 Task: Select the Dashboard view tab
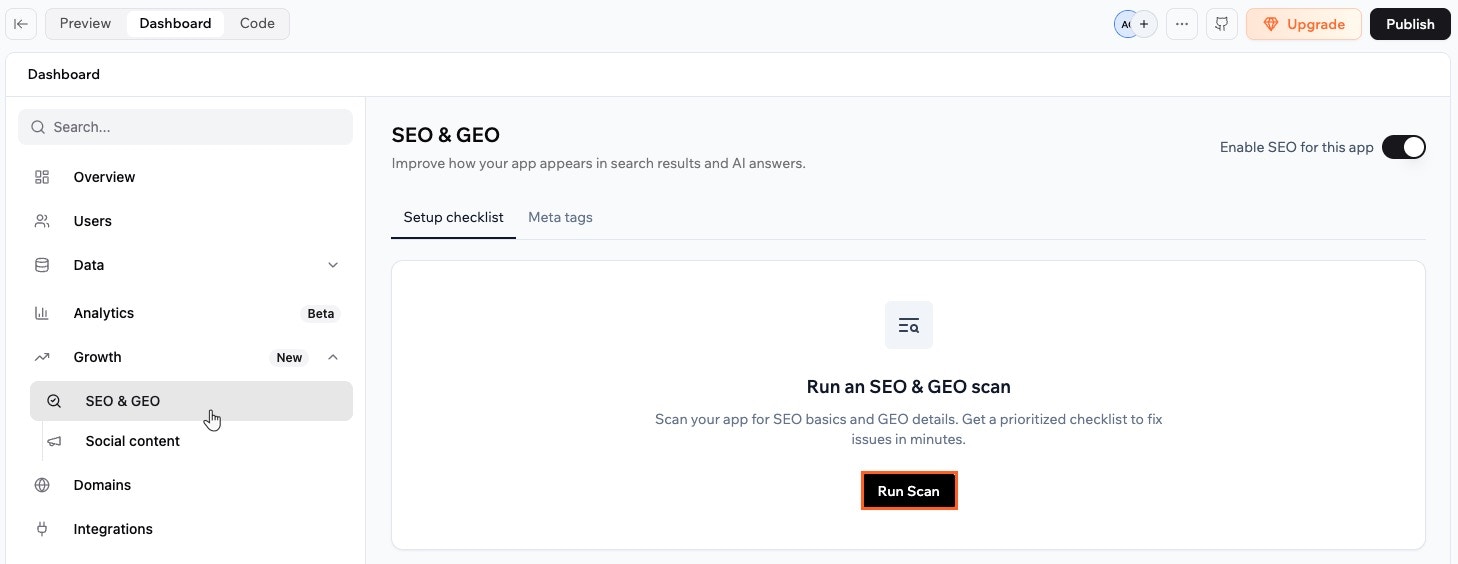(175, 24)
